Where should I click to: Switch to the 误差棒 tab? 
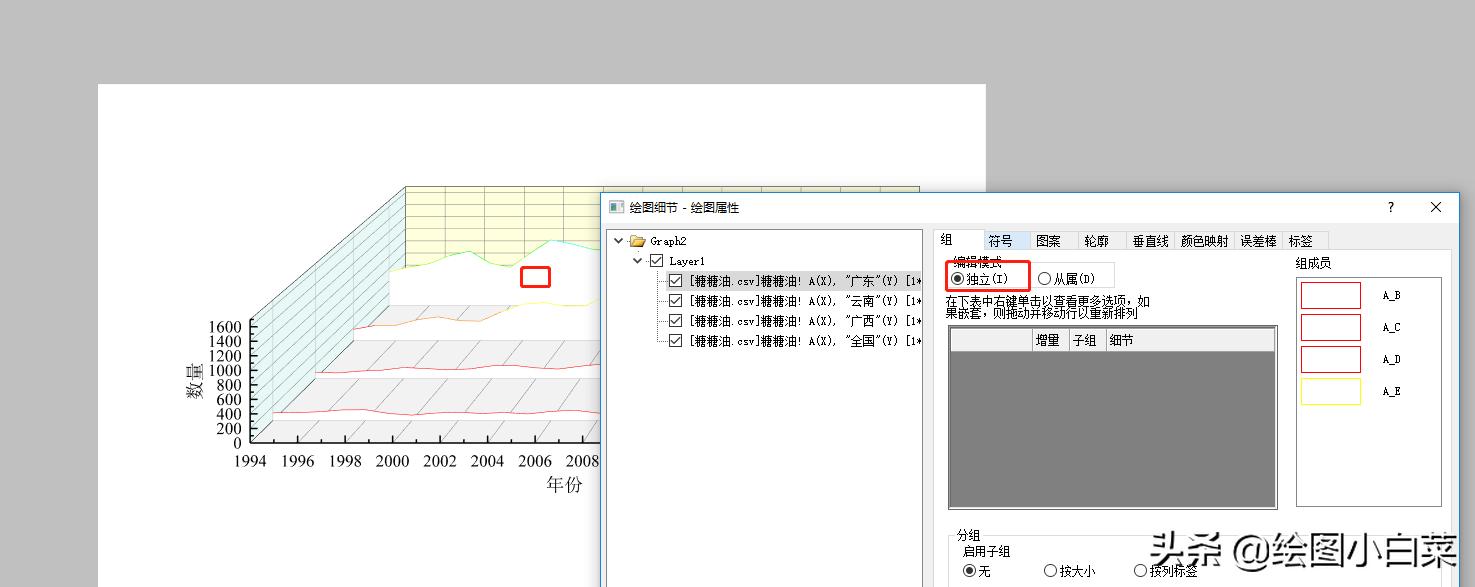pyautogui.click(x=1259, y=241)
